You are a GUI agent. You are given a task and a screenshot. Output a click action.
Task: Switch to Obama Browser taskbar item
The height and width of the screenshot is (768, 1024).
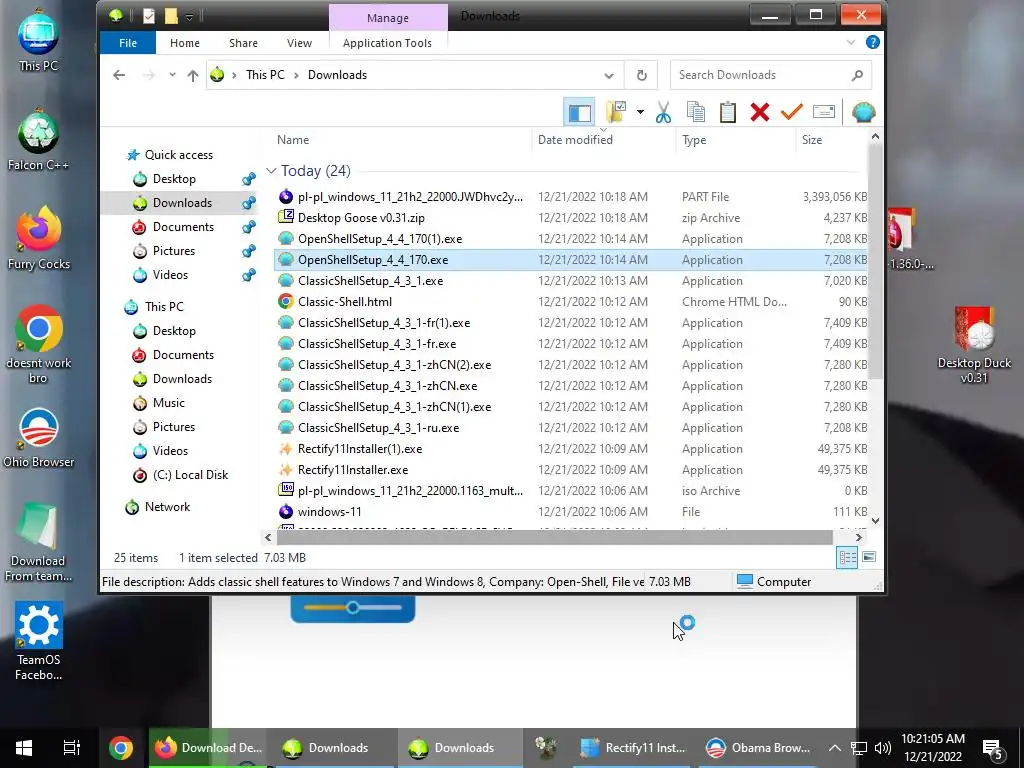(759, 748)
